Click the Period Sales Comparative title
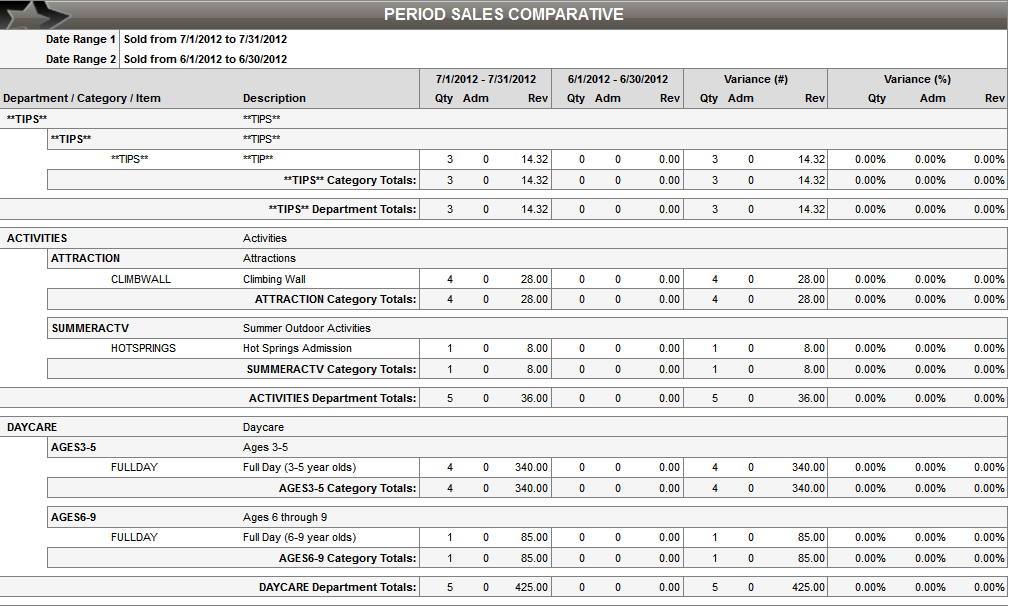The height and width of the screenshot is (606, 1019). pyautogui.click(x=504, y=14)
